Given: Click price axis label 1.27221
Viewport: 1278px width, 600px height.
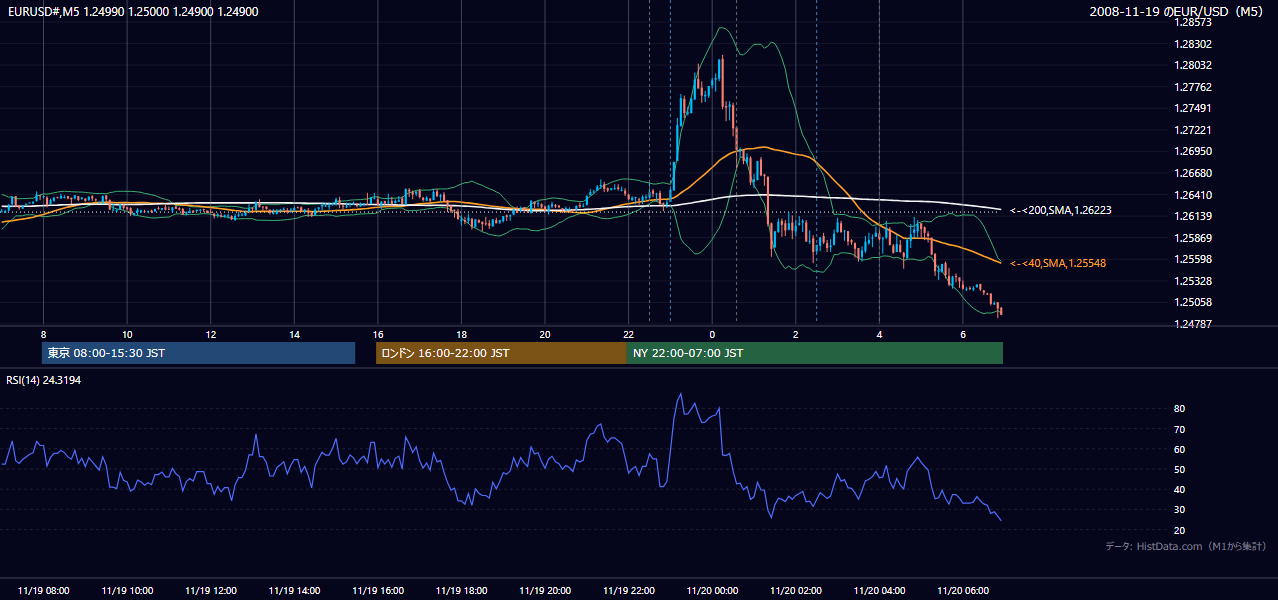Looking at the screenshot, I should (x=1195, y=130).
